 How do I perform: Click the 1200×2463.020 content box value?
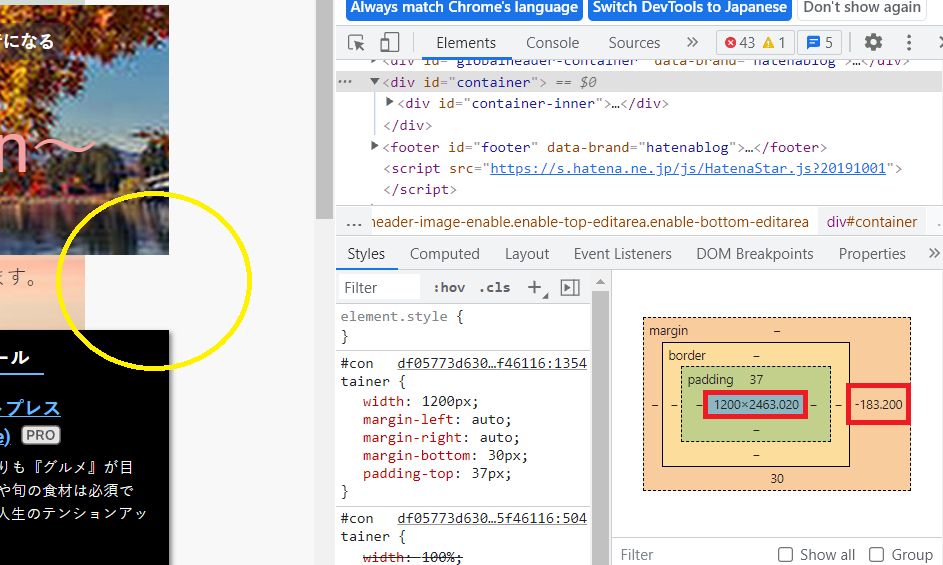coord(756,404)
